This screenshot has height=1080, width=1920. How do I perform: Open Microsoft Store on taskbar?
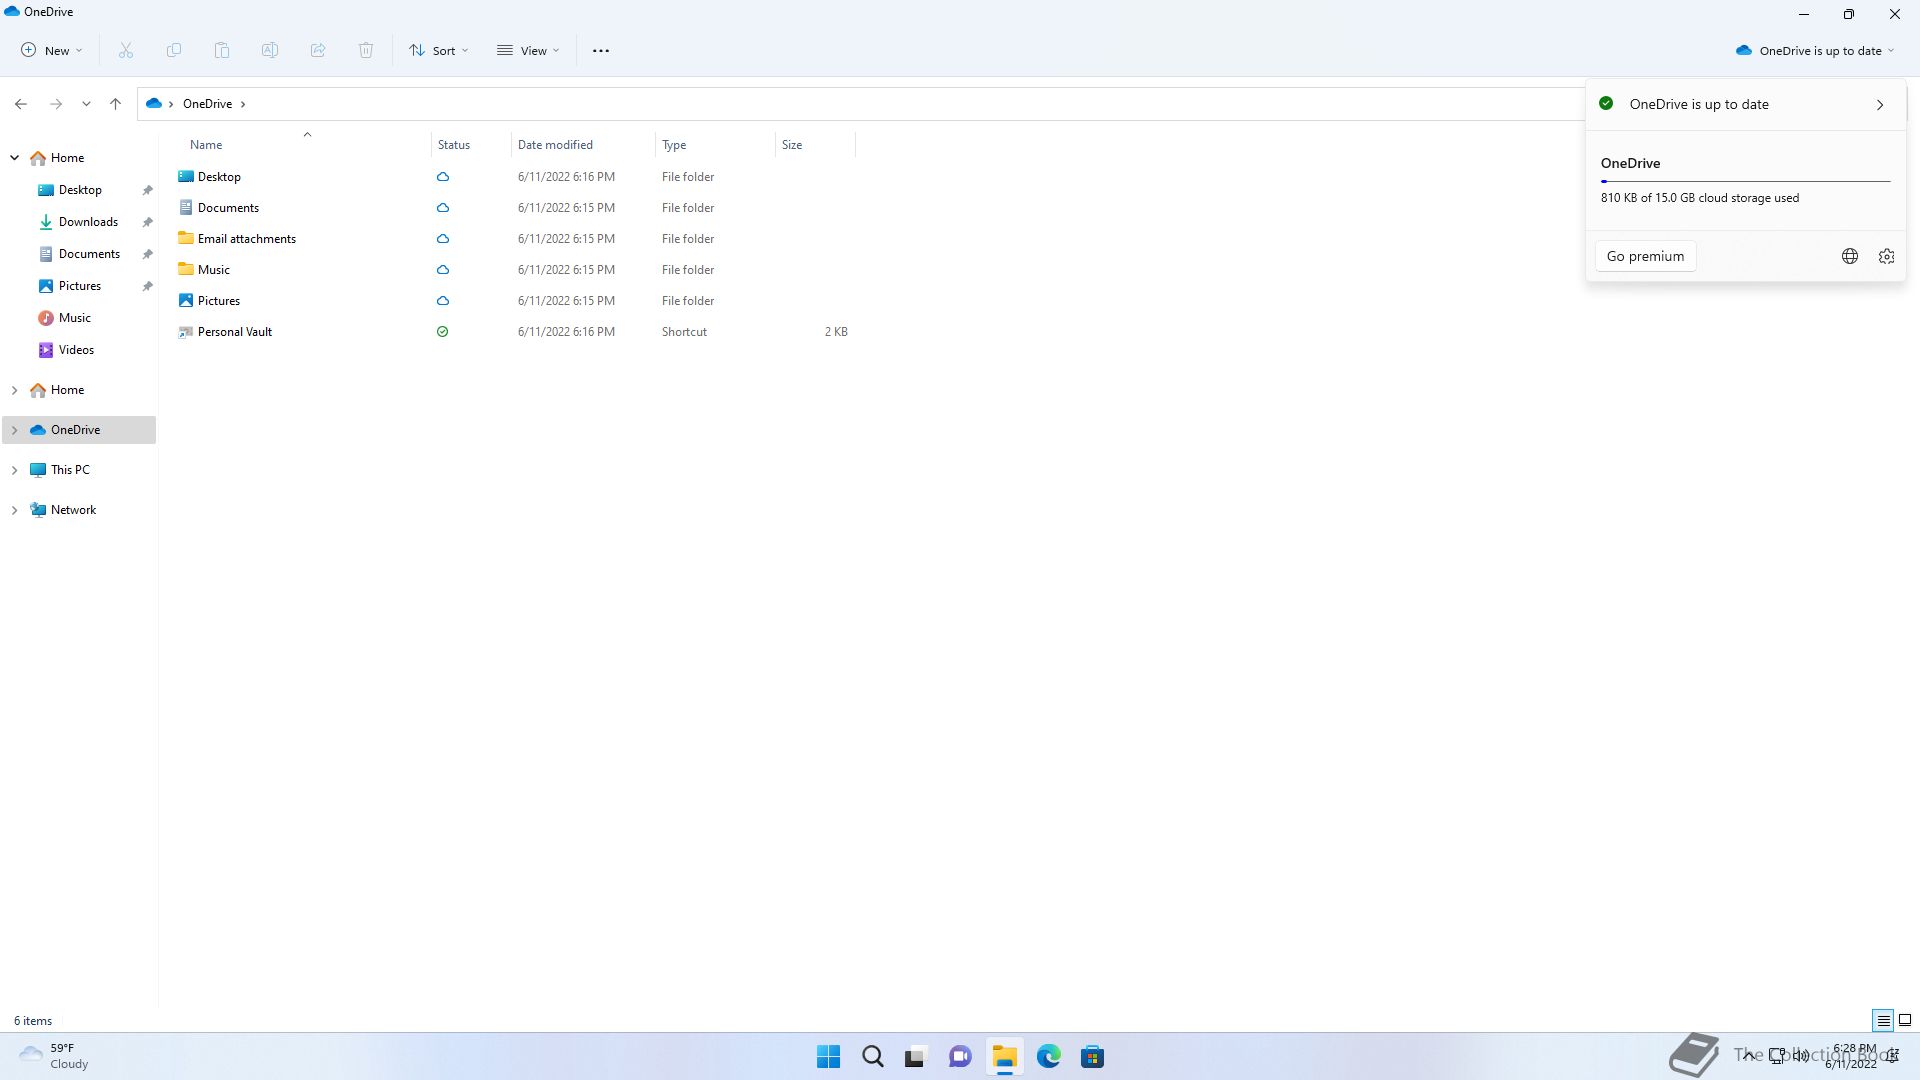[x=1092, y=1057]
